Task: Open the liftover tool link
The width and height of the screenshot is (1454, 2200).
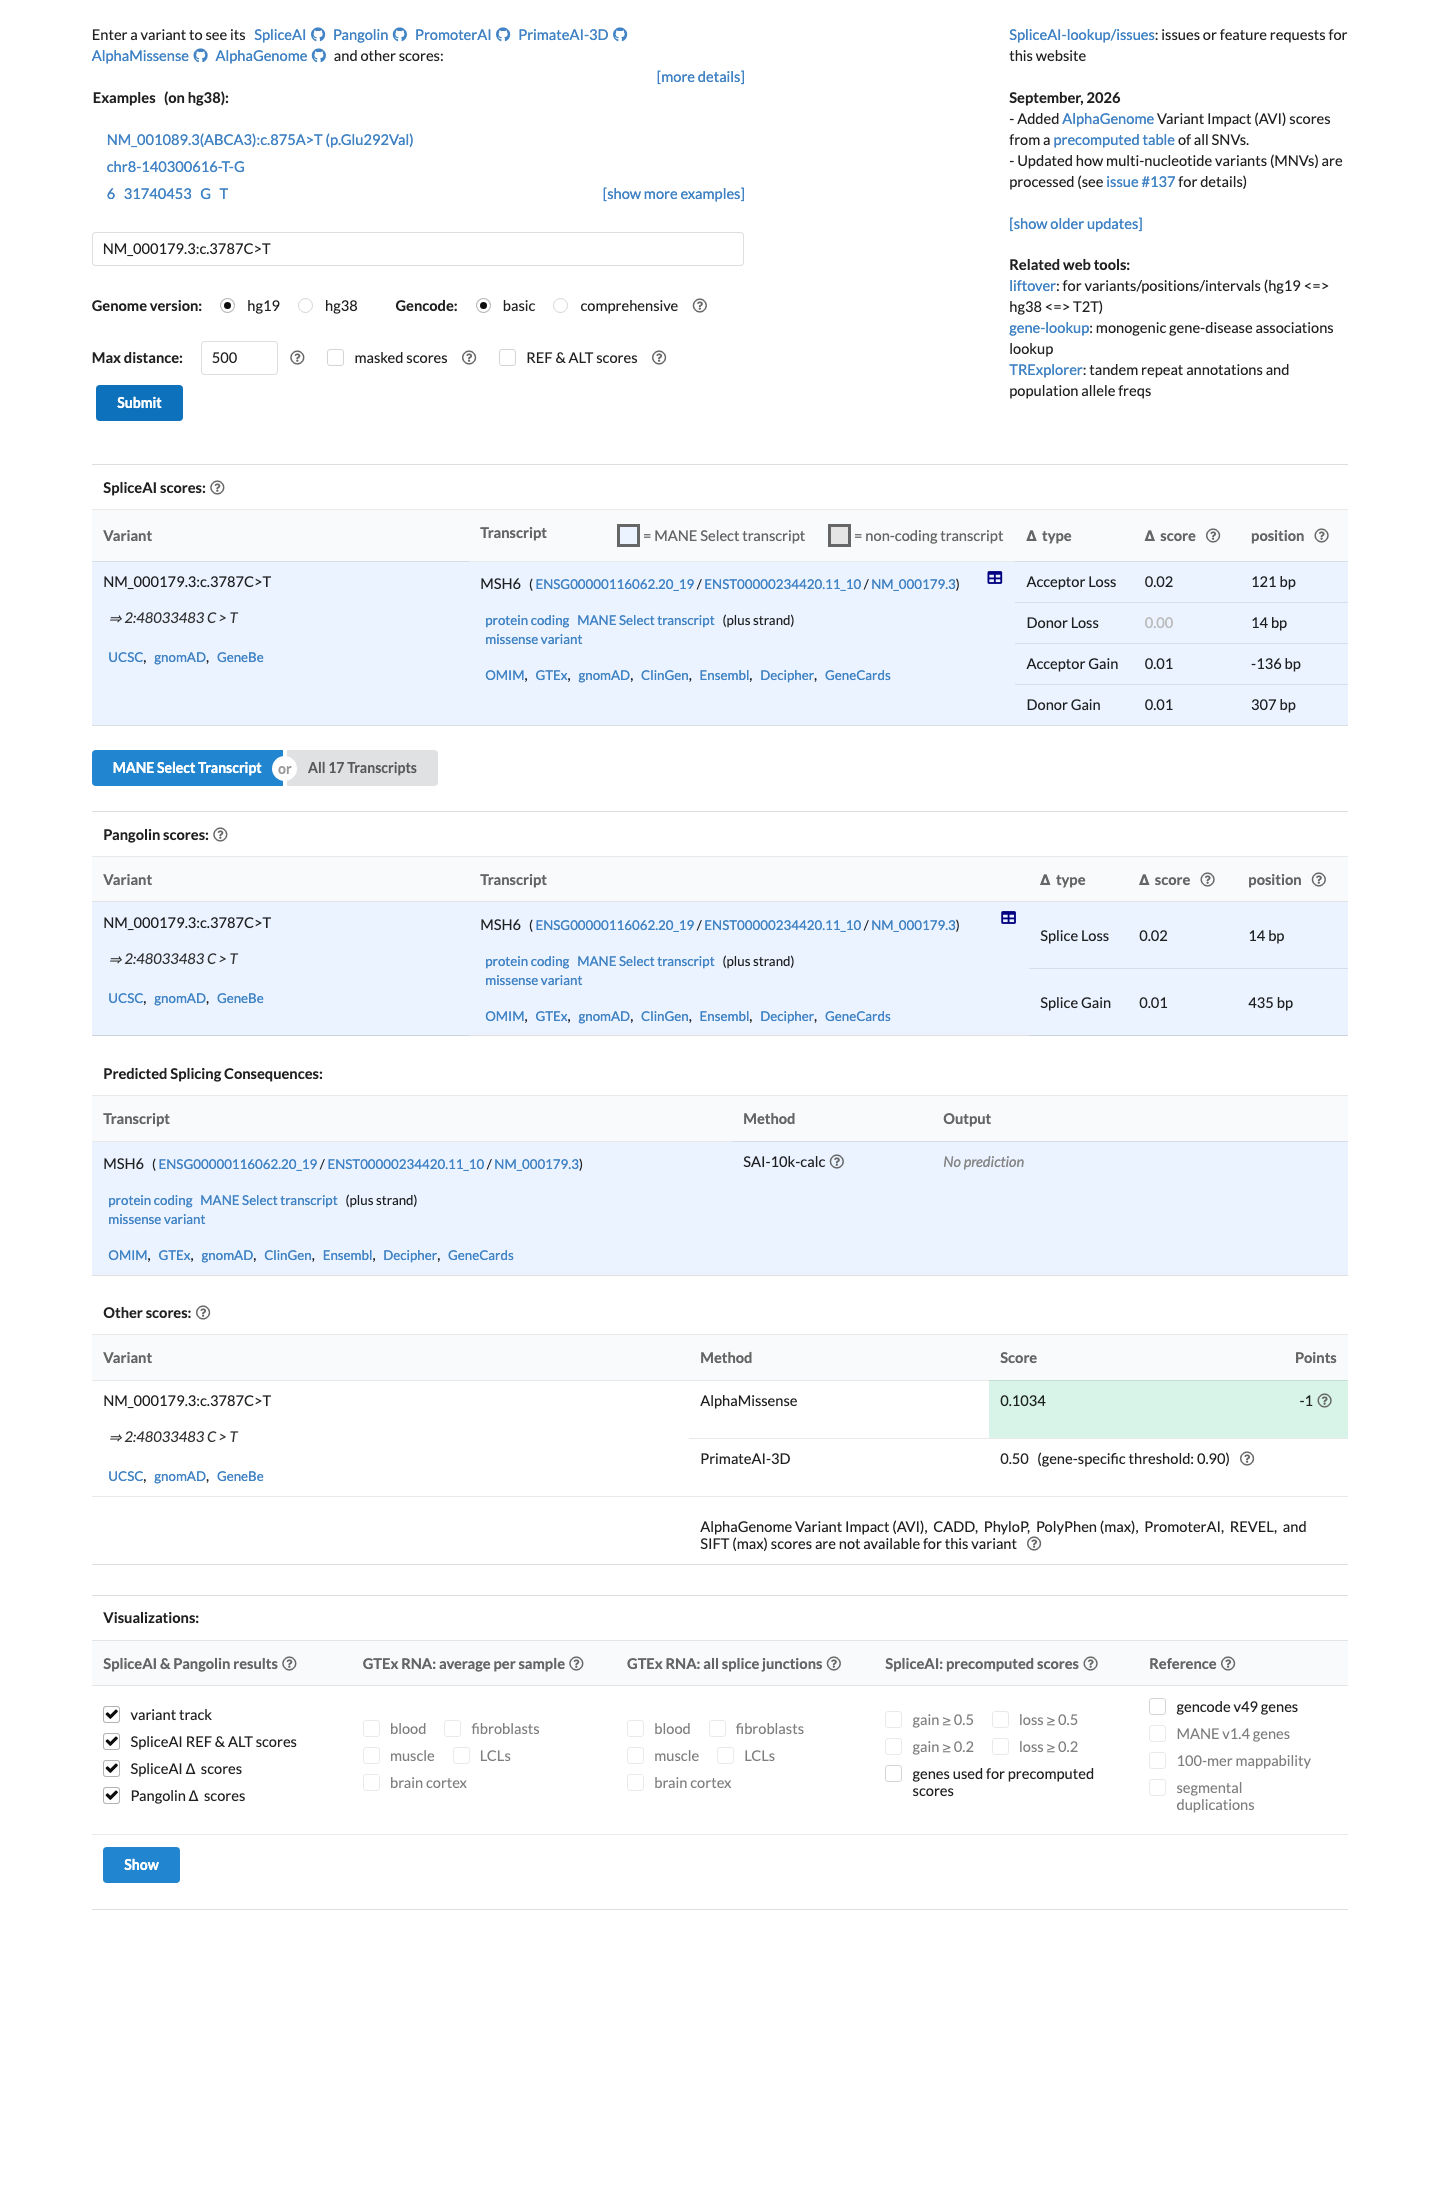Action: pos(1032,286)
